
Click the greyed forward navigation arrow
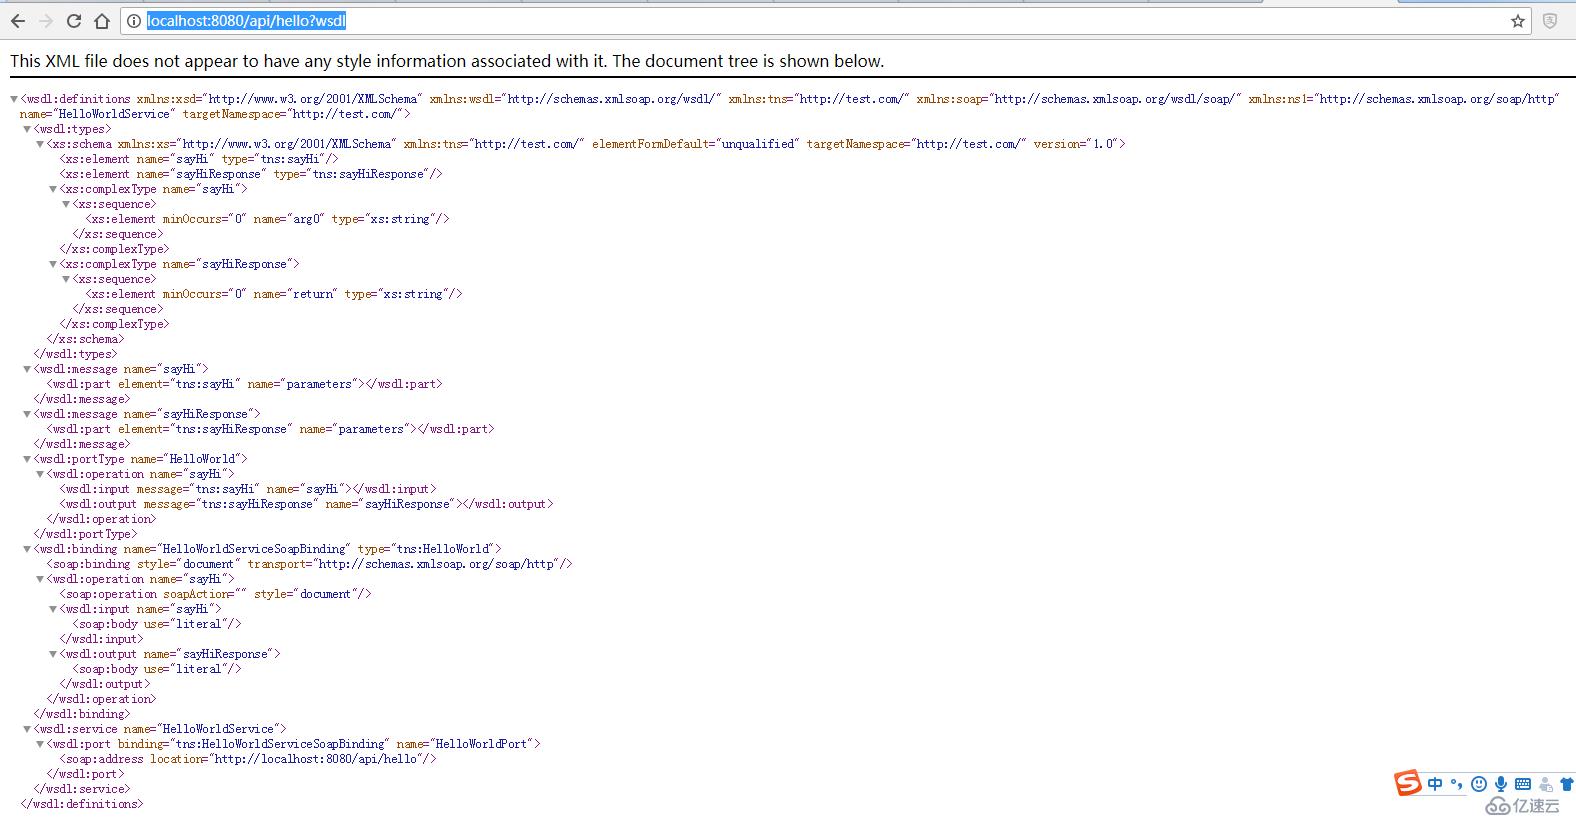pos(46,21)
